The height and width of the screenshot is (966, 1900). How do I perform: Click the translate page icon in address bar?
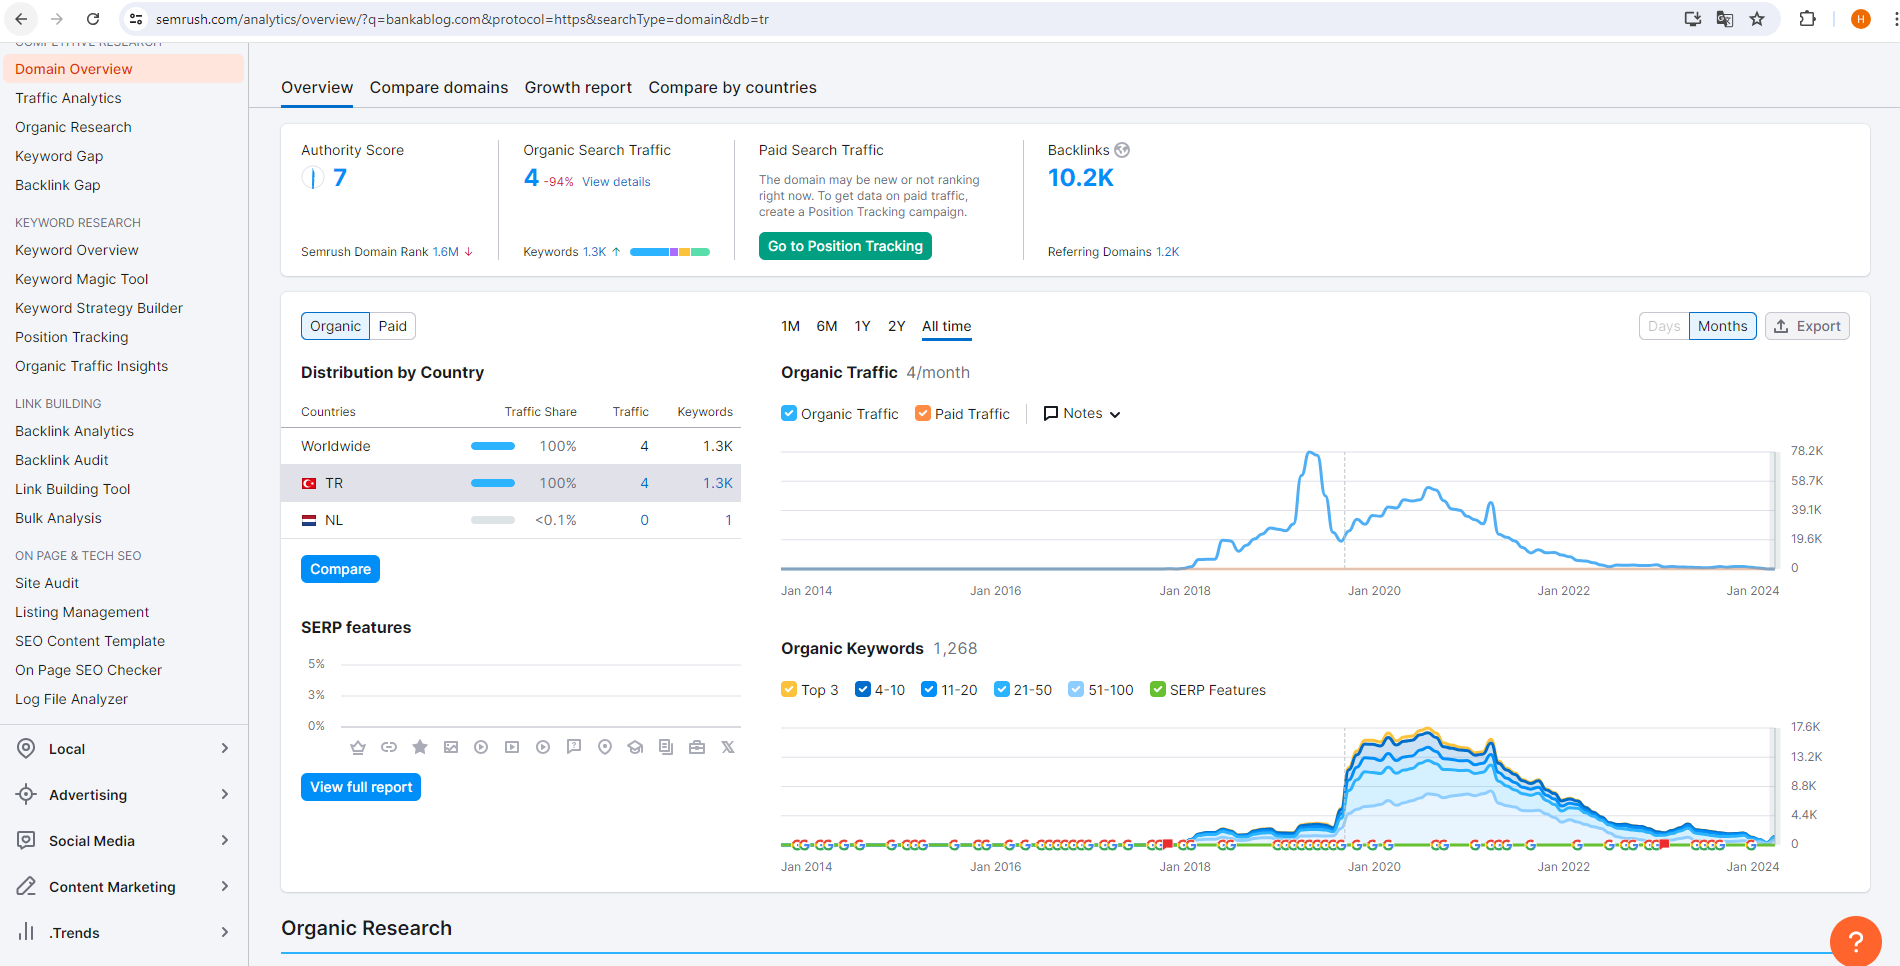pyautogui.click(x=1725, y=19)
